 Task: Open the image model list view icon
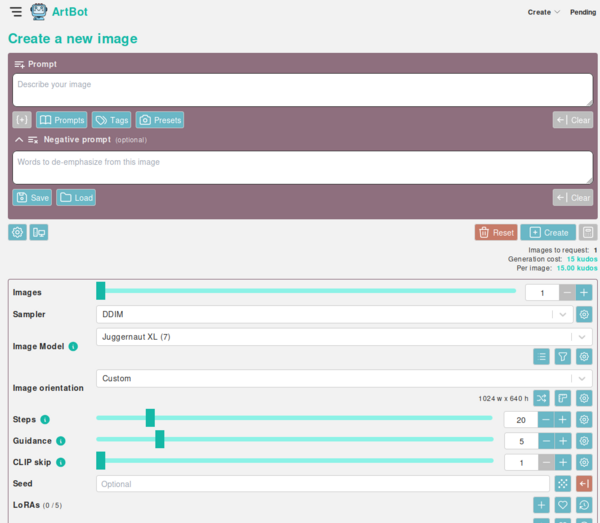541,355
